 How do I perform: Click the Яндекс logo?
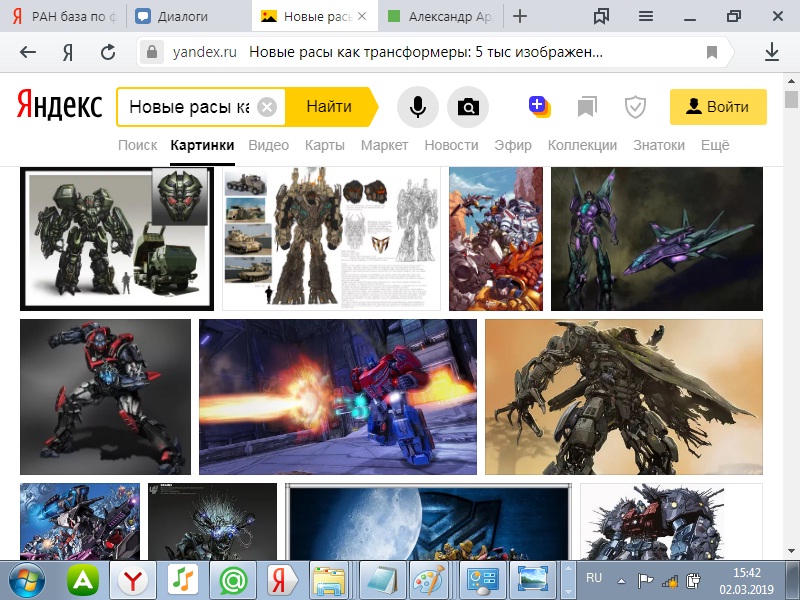(60, 106)
